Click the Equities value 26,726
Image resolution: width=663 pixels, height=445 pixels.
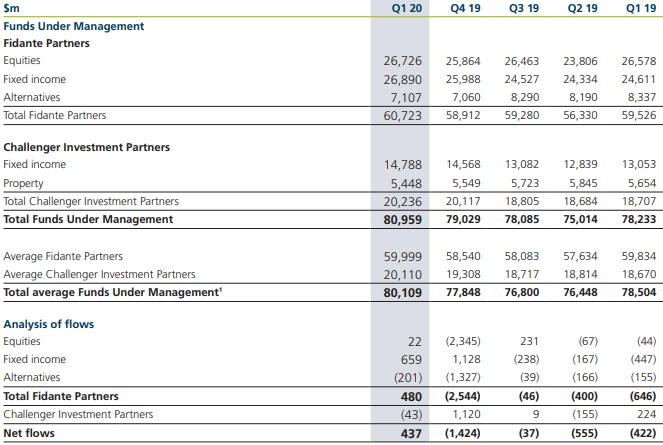tap(403, 61)
